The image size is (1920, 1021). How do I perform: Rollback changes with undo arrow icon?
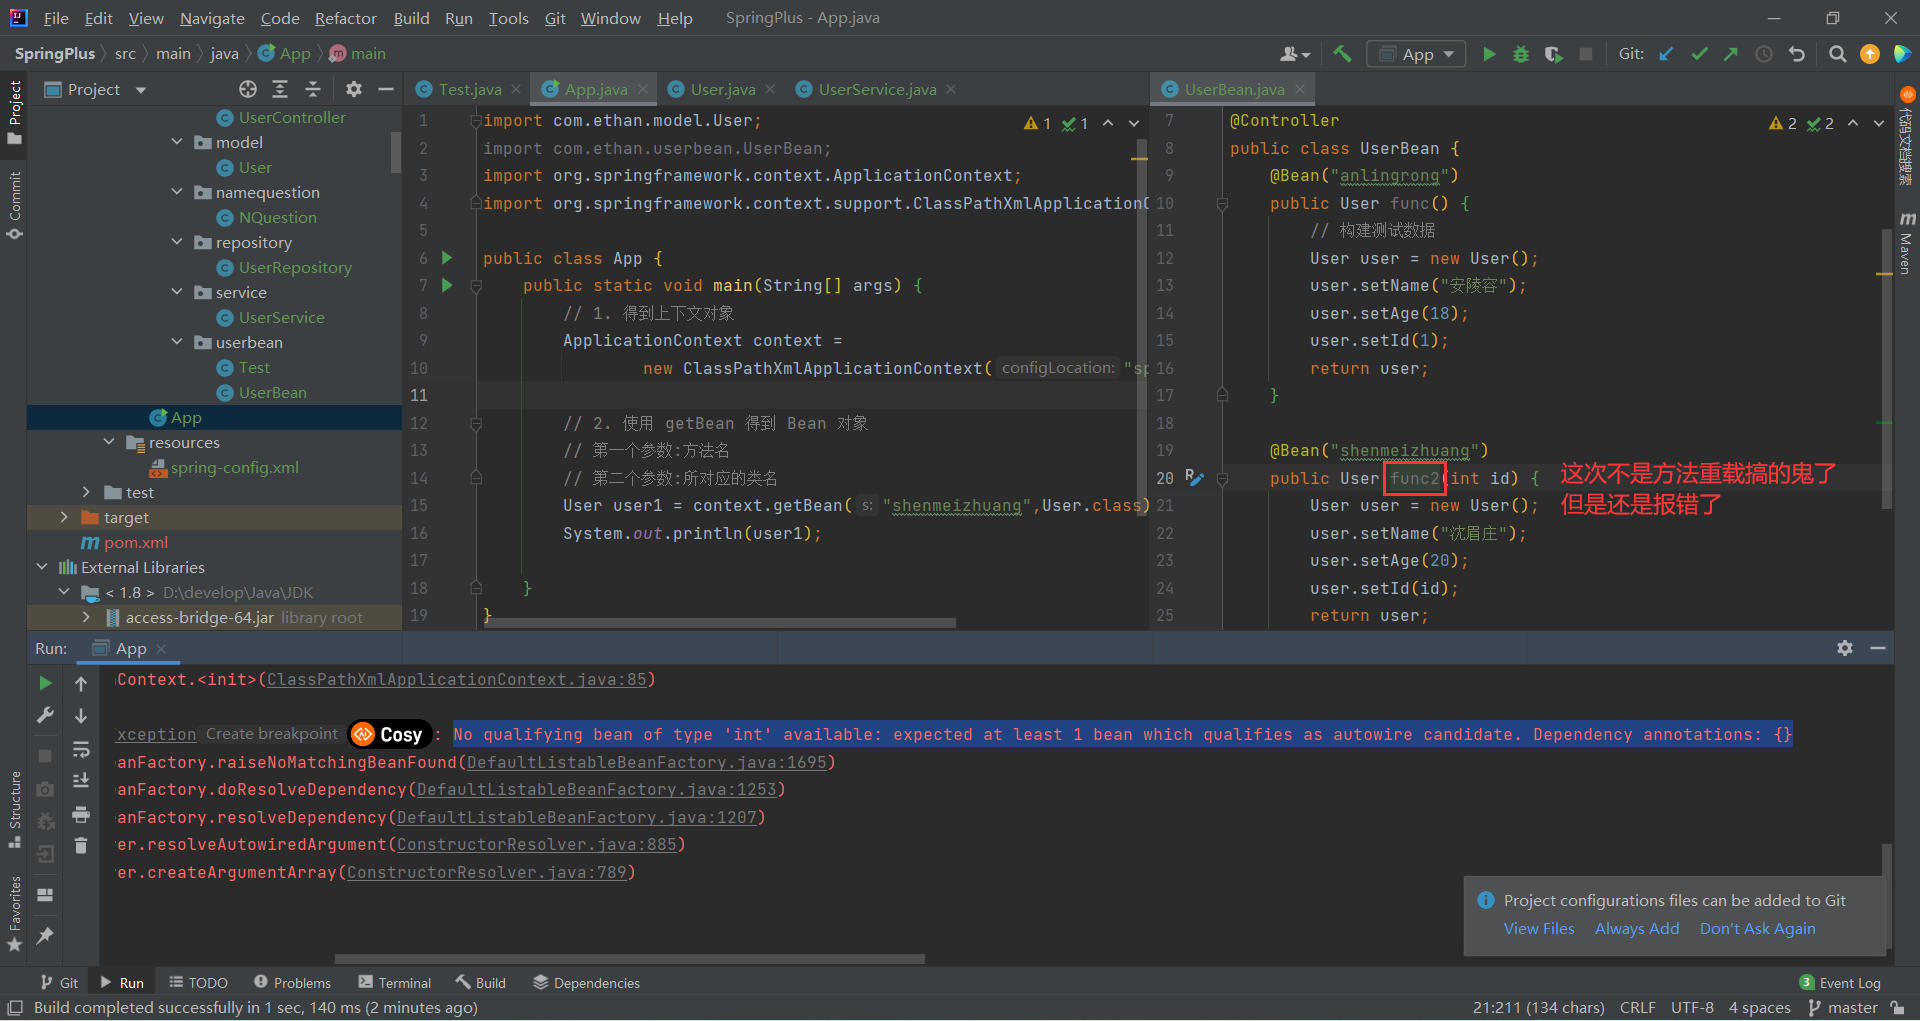pyautogui.click(x=1797, y=54)
